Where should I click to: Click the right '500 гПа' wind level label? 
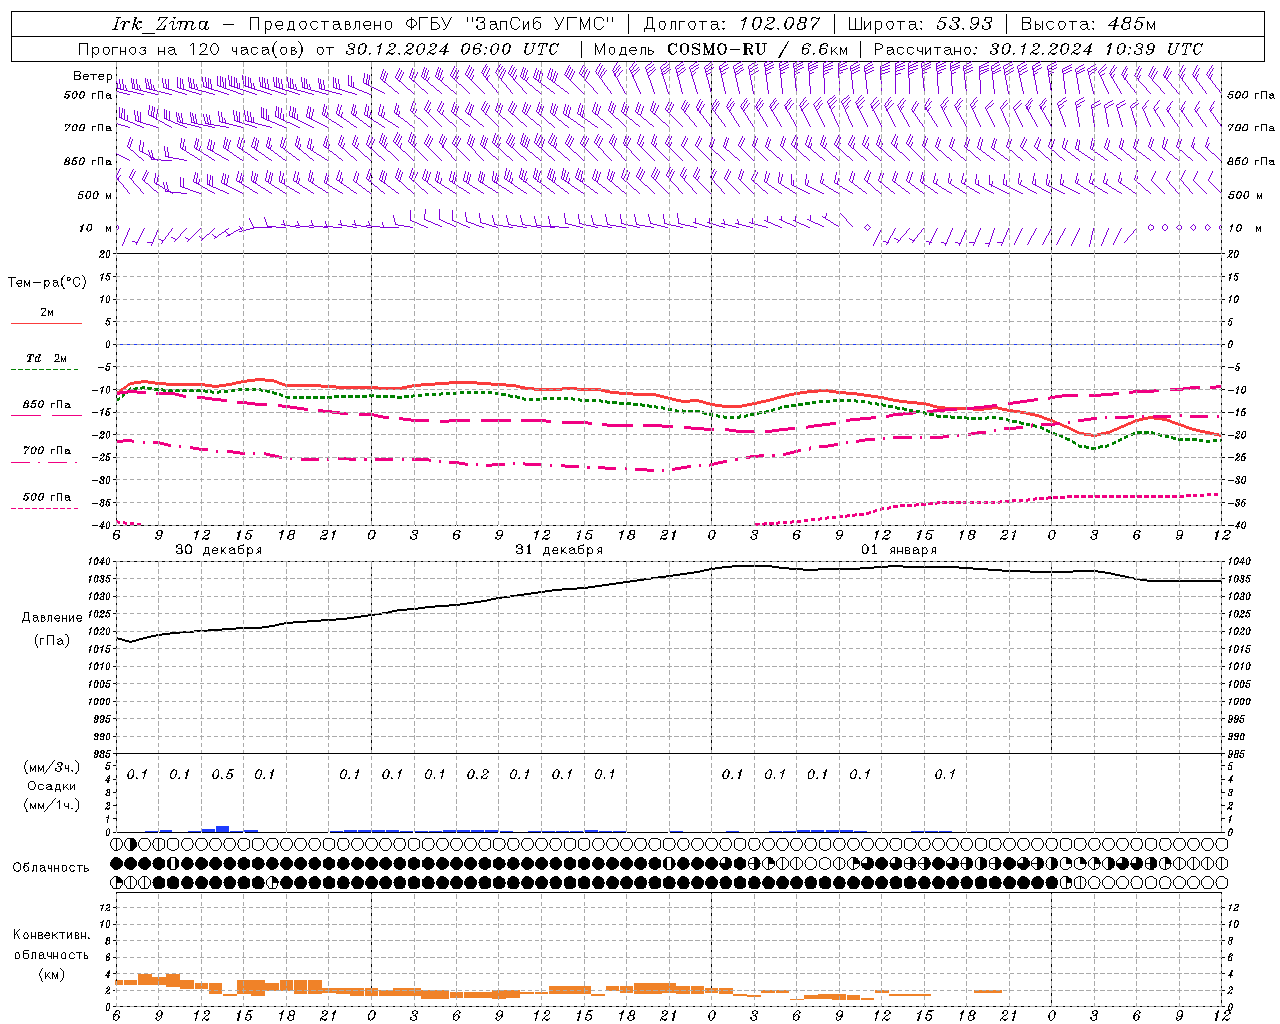[1251, 95]
